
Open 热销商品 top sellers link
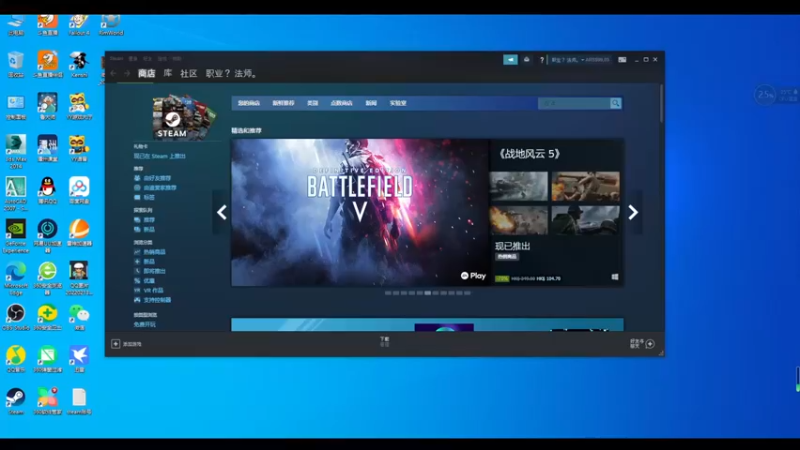[x=154, y=252]
